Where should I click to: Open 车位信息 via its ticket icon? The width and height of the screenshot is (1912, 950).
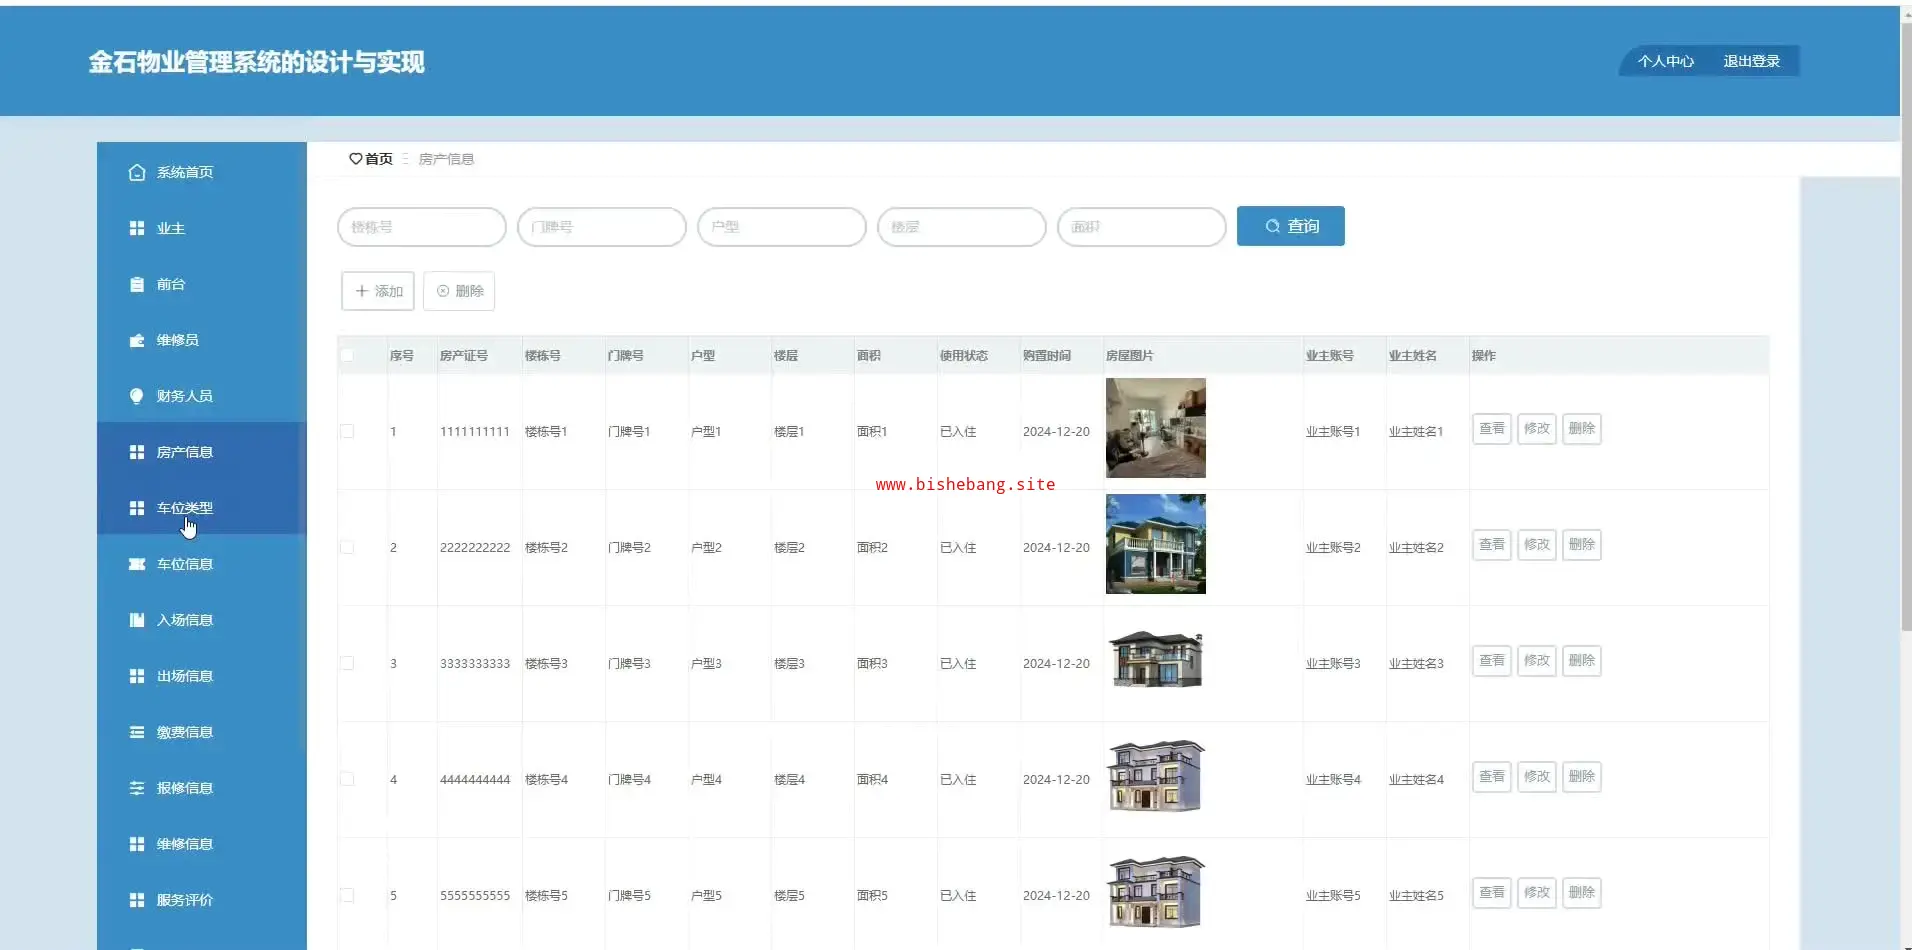click(137, 564)
